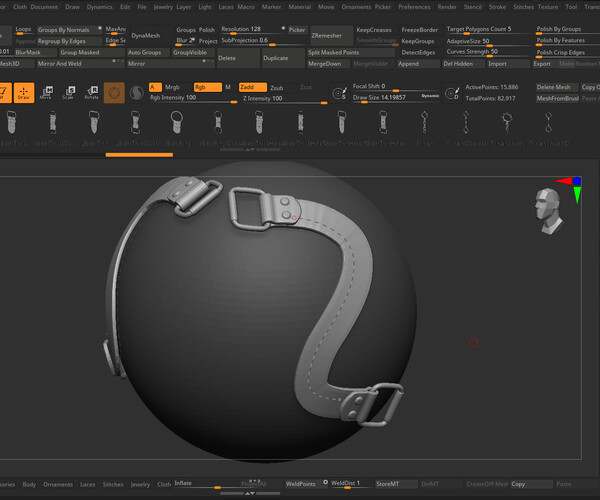Open the Stroke menu
This screenshot has width=600, height=500.
point(497,7)
